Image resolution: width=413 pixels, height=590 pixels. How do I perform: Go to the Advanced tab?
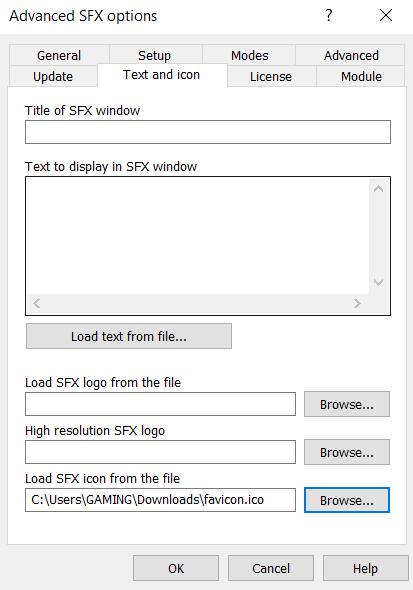pyautogui.click(x=351, y=55)
